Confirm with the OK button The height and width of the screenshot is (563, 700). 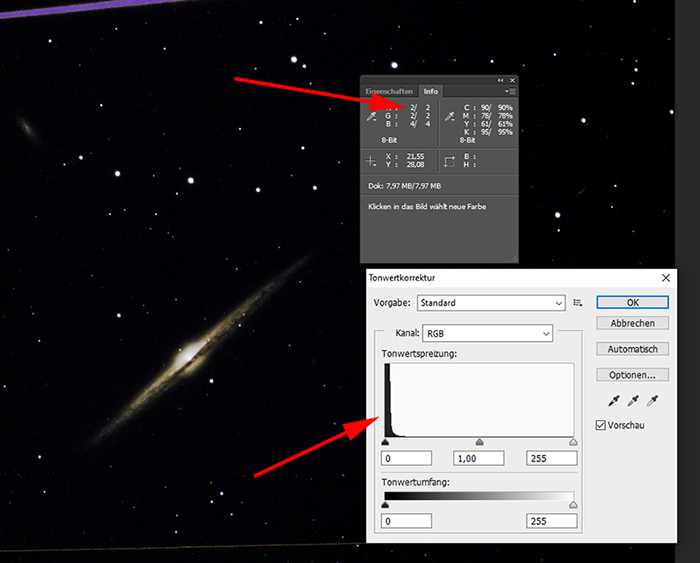tap(633, 302)
